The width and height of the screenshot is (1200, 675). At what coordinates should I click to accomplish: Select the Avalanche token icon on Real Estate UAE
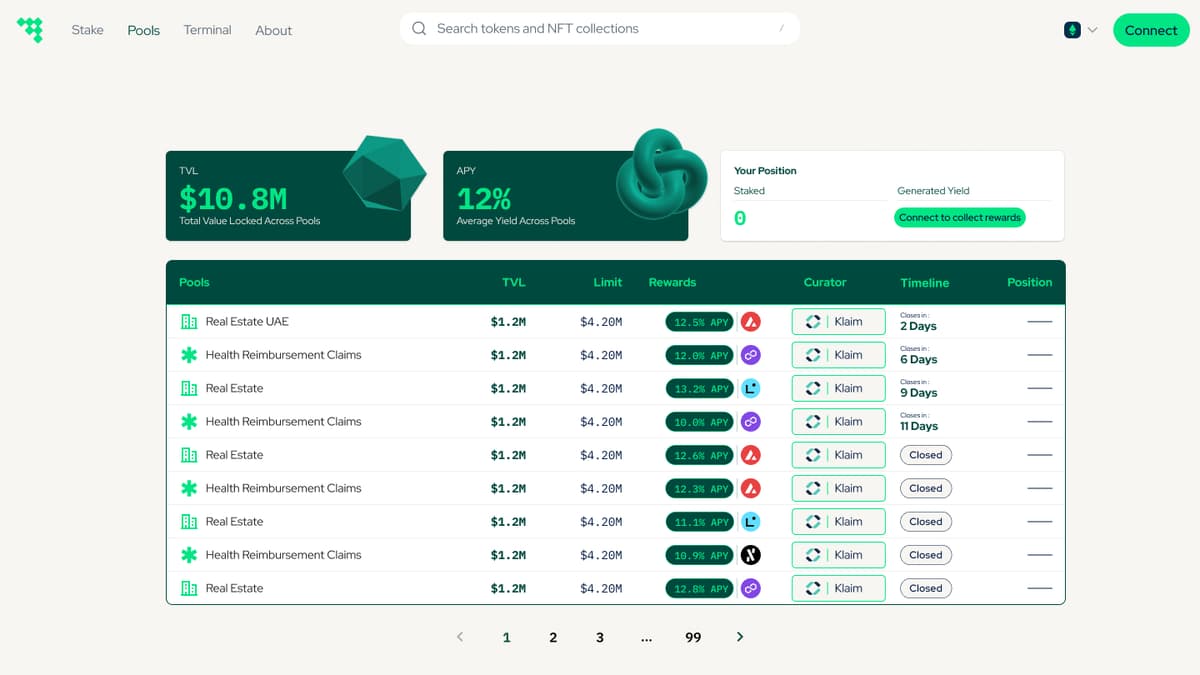pyautogui.click(x=751, y=321)
